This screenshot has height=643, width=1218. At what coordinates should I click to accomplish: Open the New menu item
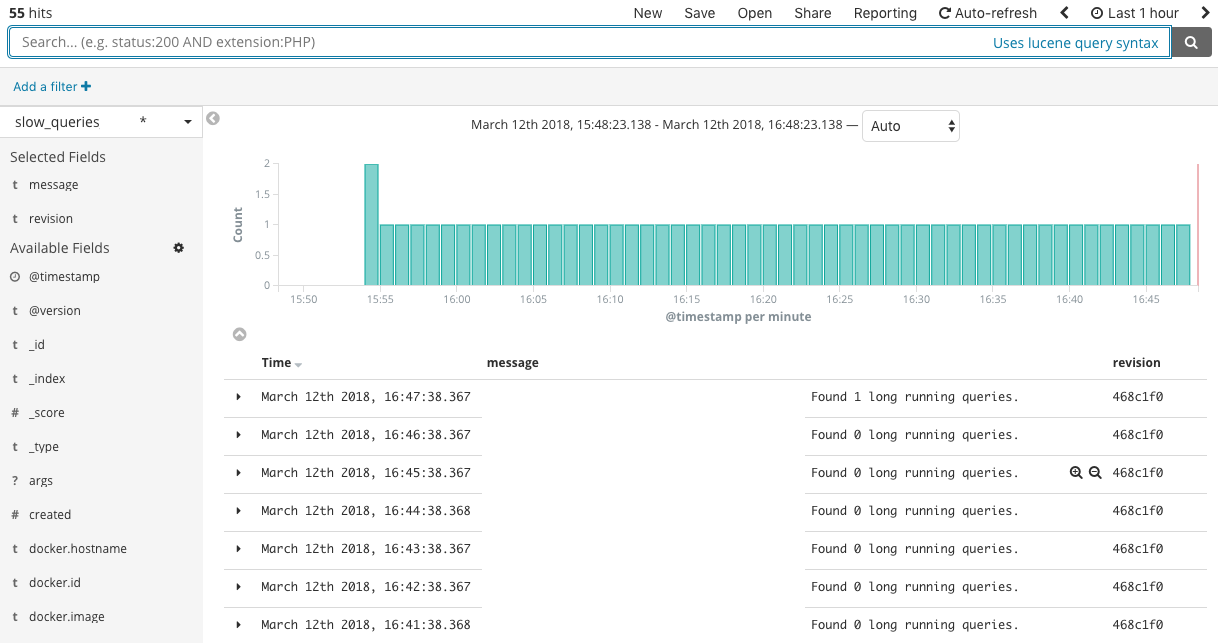tap(648, 13)
